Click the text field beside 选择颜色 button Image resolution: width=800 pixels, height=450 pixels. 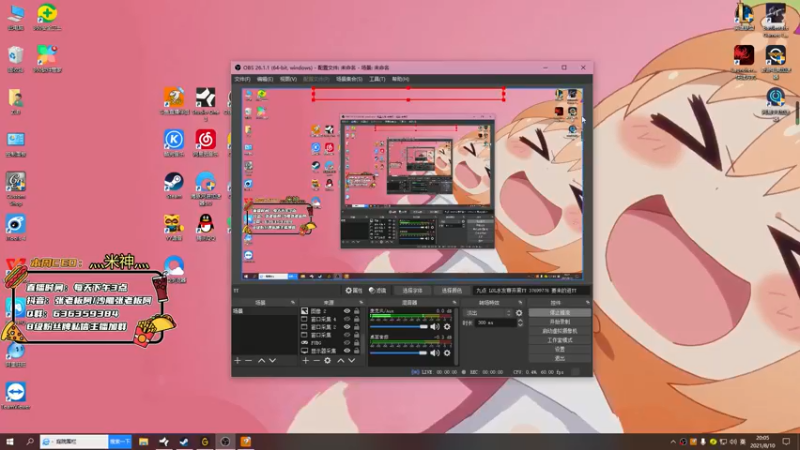(532, 291)
